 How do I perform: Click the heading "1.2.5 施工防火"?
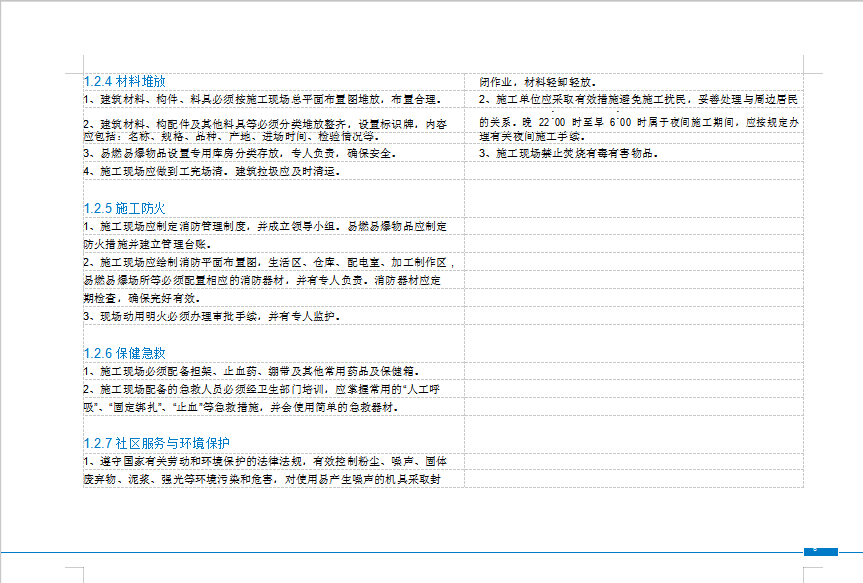[x=124, y=208]
